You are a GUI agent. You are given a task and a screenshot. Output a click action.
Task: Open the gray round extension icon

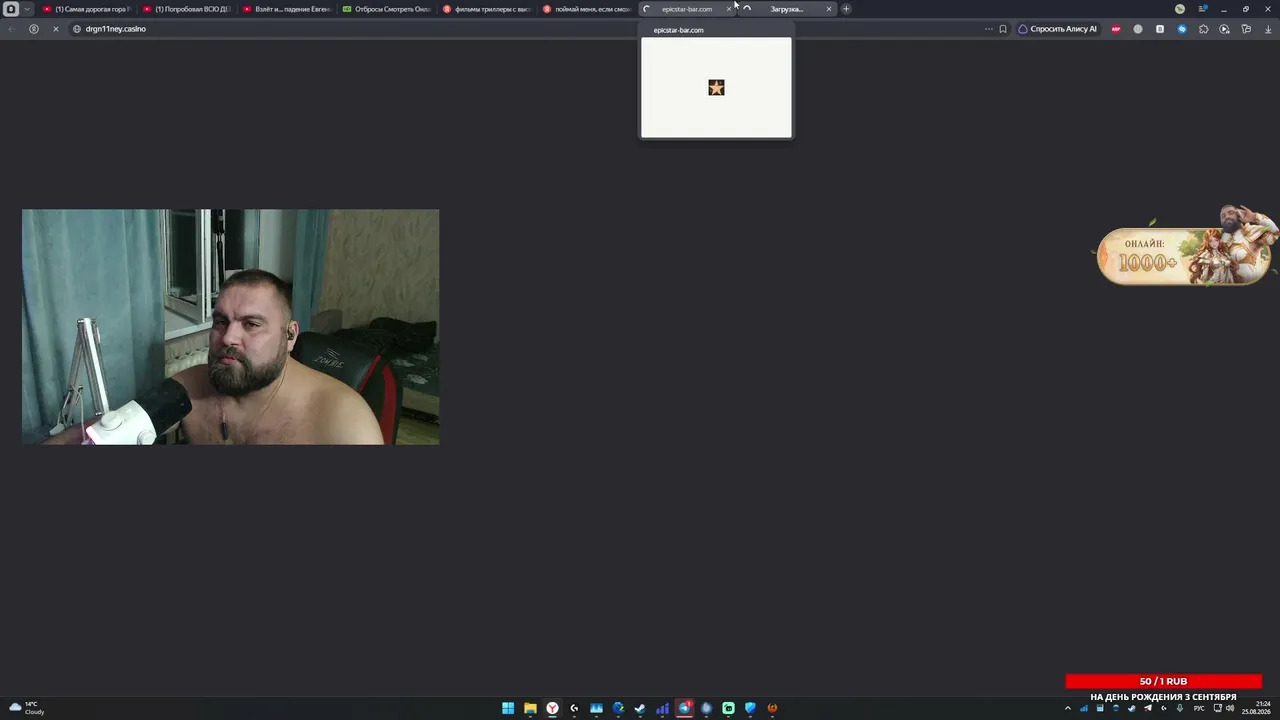1138,29
